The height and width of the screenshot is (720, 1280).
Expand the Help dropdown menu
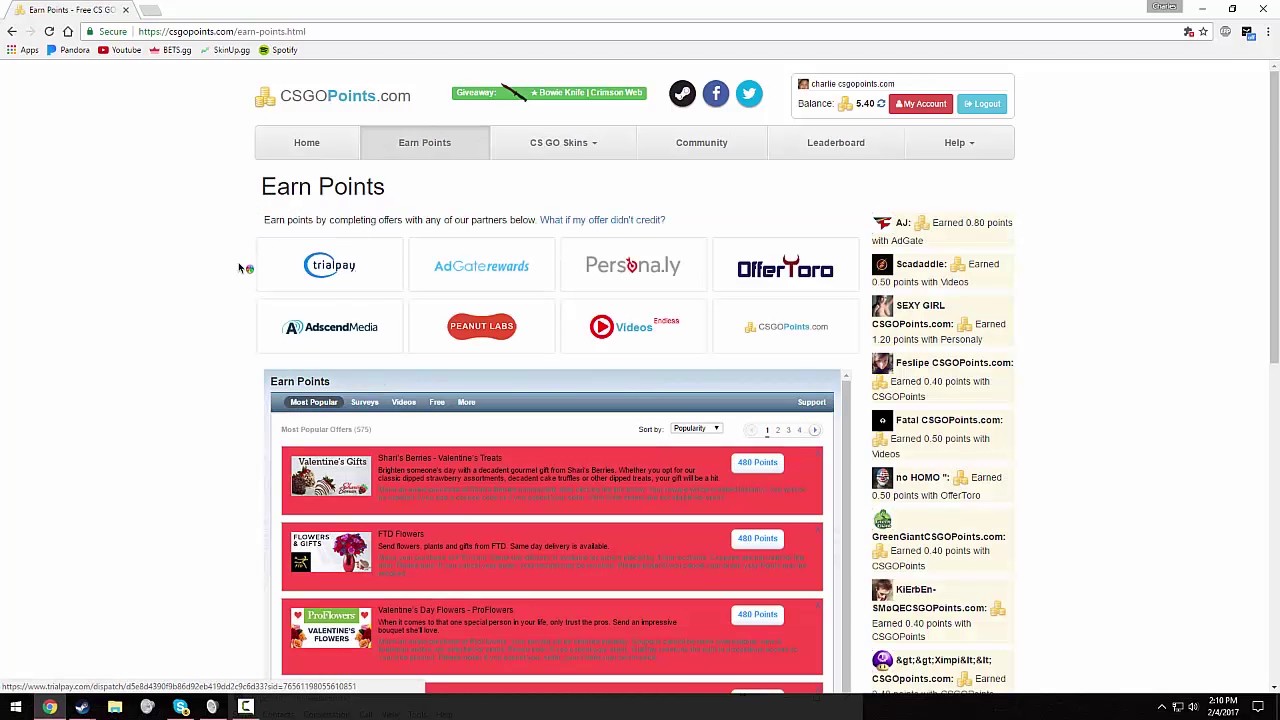click(x=959, y=143)
